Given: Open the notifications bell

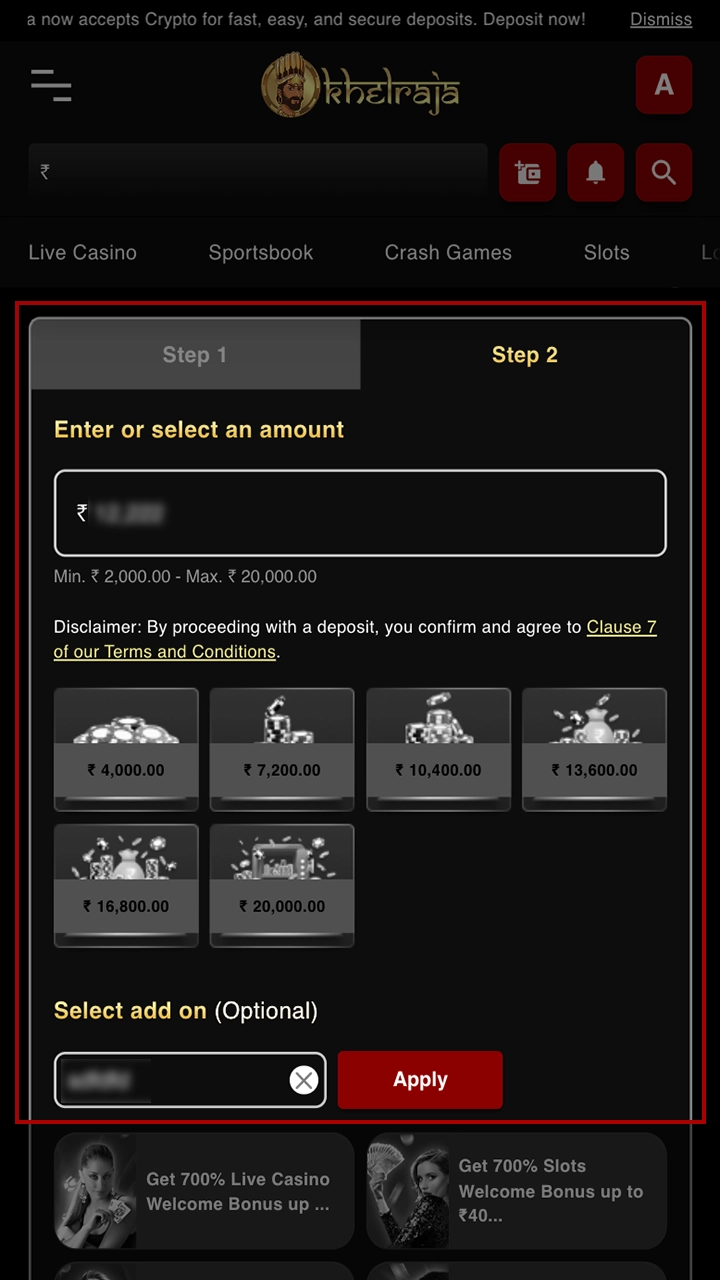Looking at the screenshot, I should pos(596,172).
